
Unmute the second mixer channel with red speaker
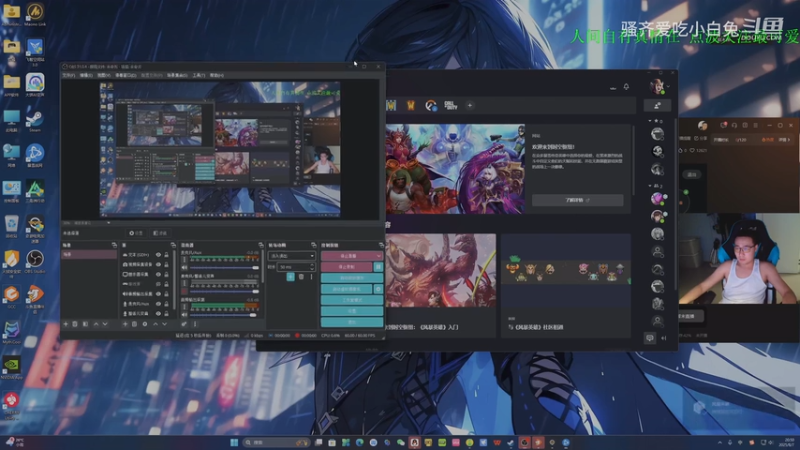coord(185,291)
